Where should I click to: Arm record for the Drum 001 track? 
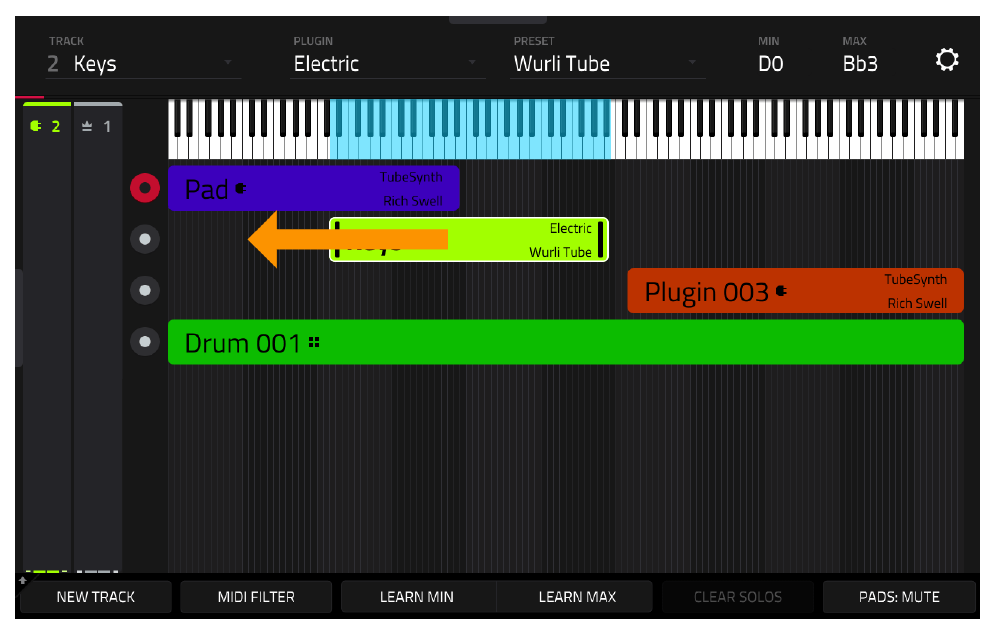coord(145,342)
